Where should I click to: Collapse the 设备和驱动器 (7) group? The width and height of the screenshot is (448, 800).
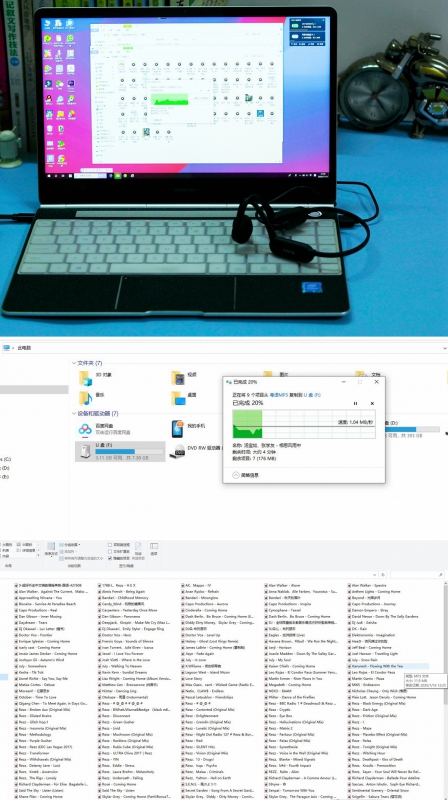pos(74,413)
